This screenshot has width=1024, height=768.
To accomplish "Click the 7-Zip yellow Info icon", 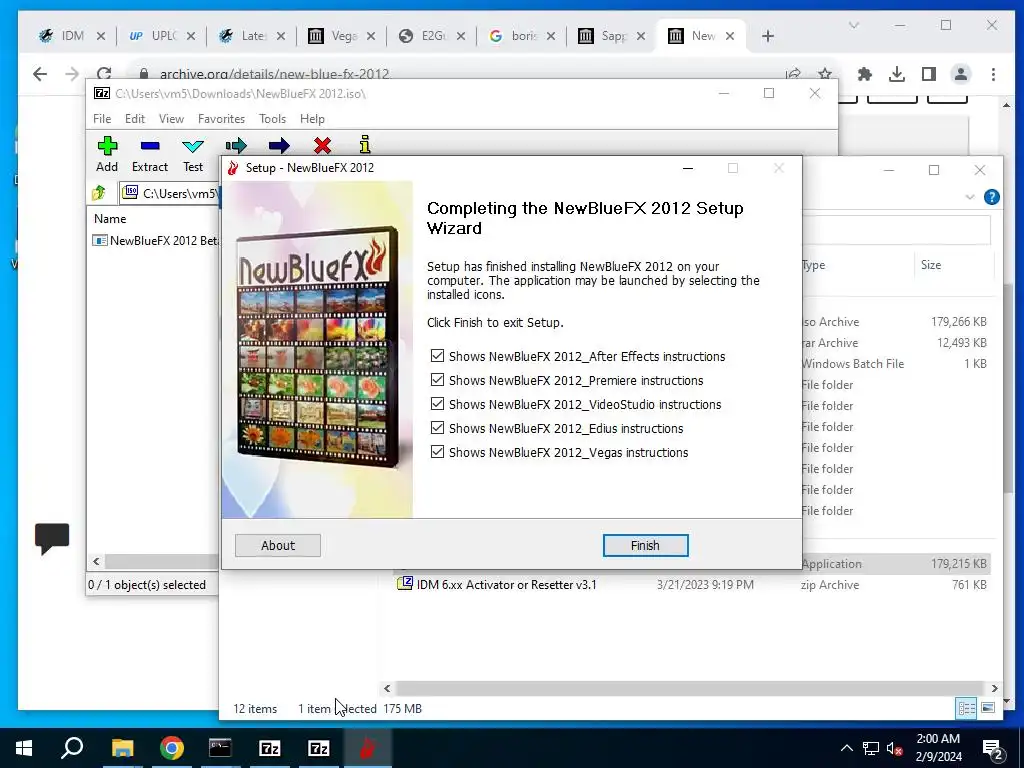I will click(365, 145).
